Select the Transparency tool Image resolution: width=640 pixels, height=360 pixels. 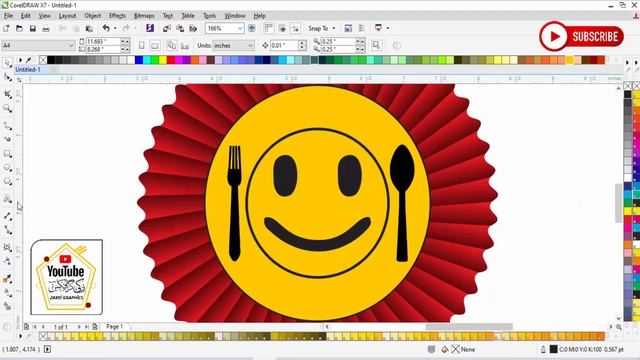tap(7, 261)
